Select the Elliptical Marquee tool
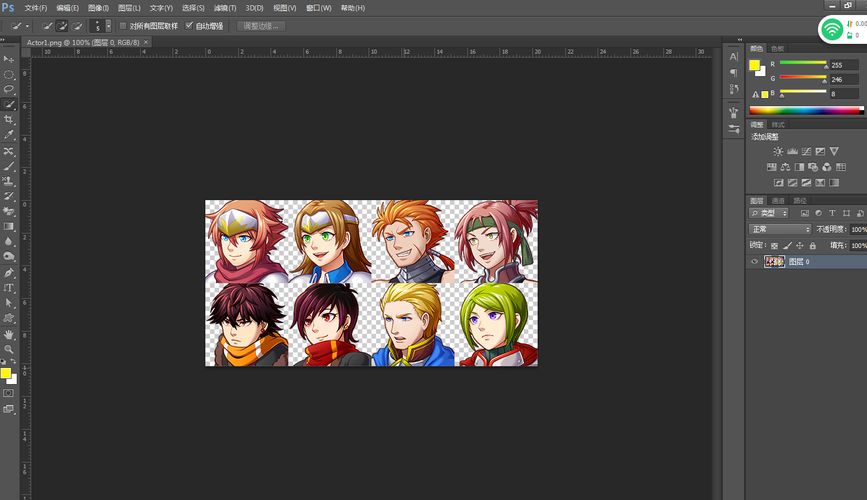The image size is (867, 500). tap(8, 74)
